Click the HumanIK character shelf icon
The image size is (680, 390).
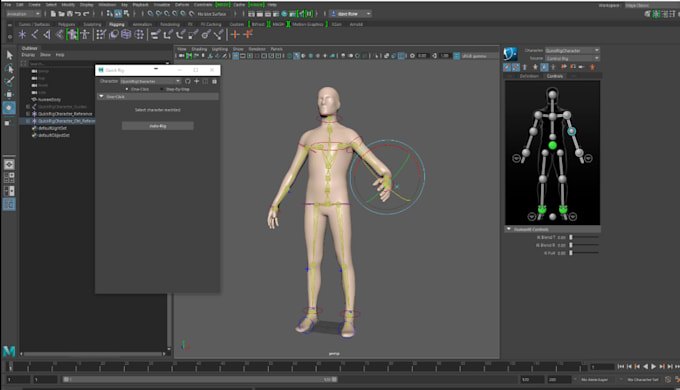click(x=85, y=34)
